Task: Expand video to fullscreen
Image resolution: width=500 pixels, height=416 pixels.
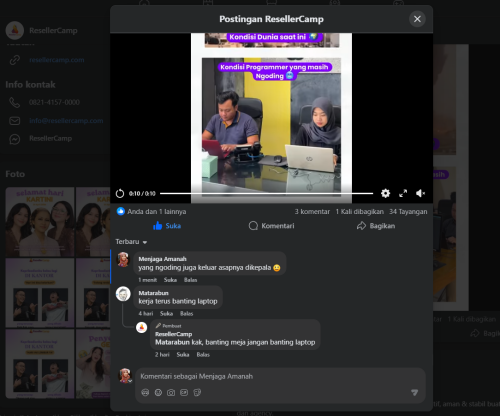Action: click(x=403, y=193)
